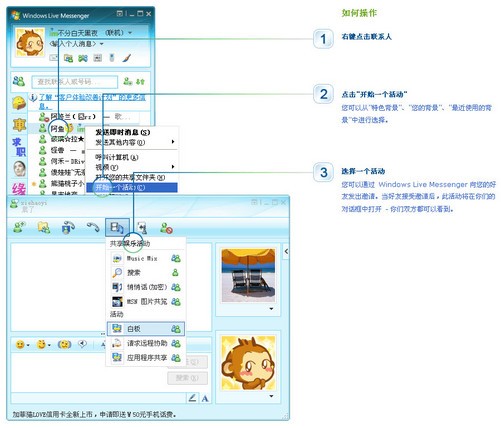Open the winks picker dropdown
The image size is (501, 428).
[43, 344]
